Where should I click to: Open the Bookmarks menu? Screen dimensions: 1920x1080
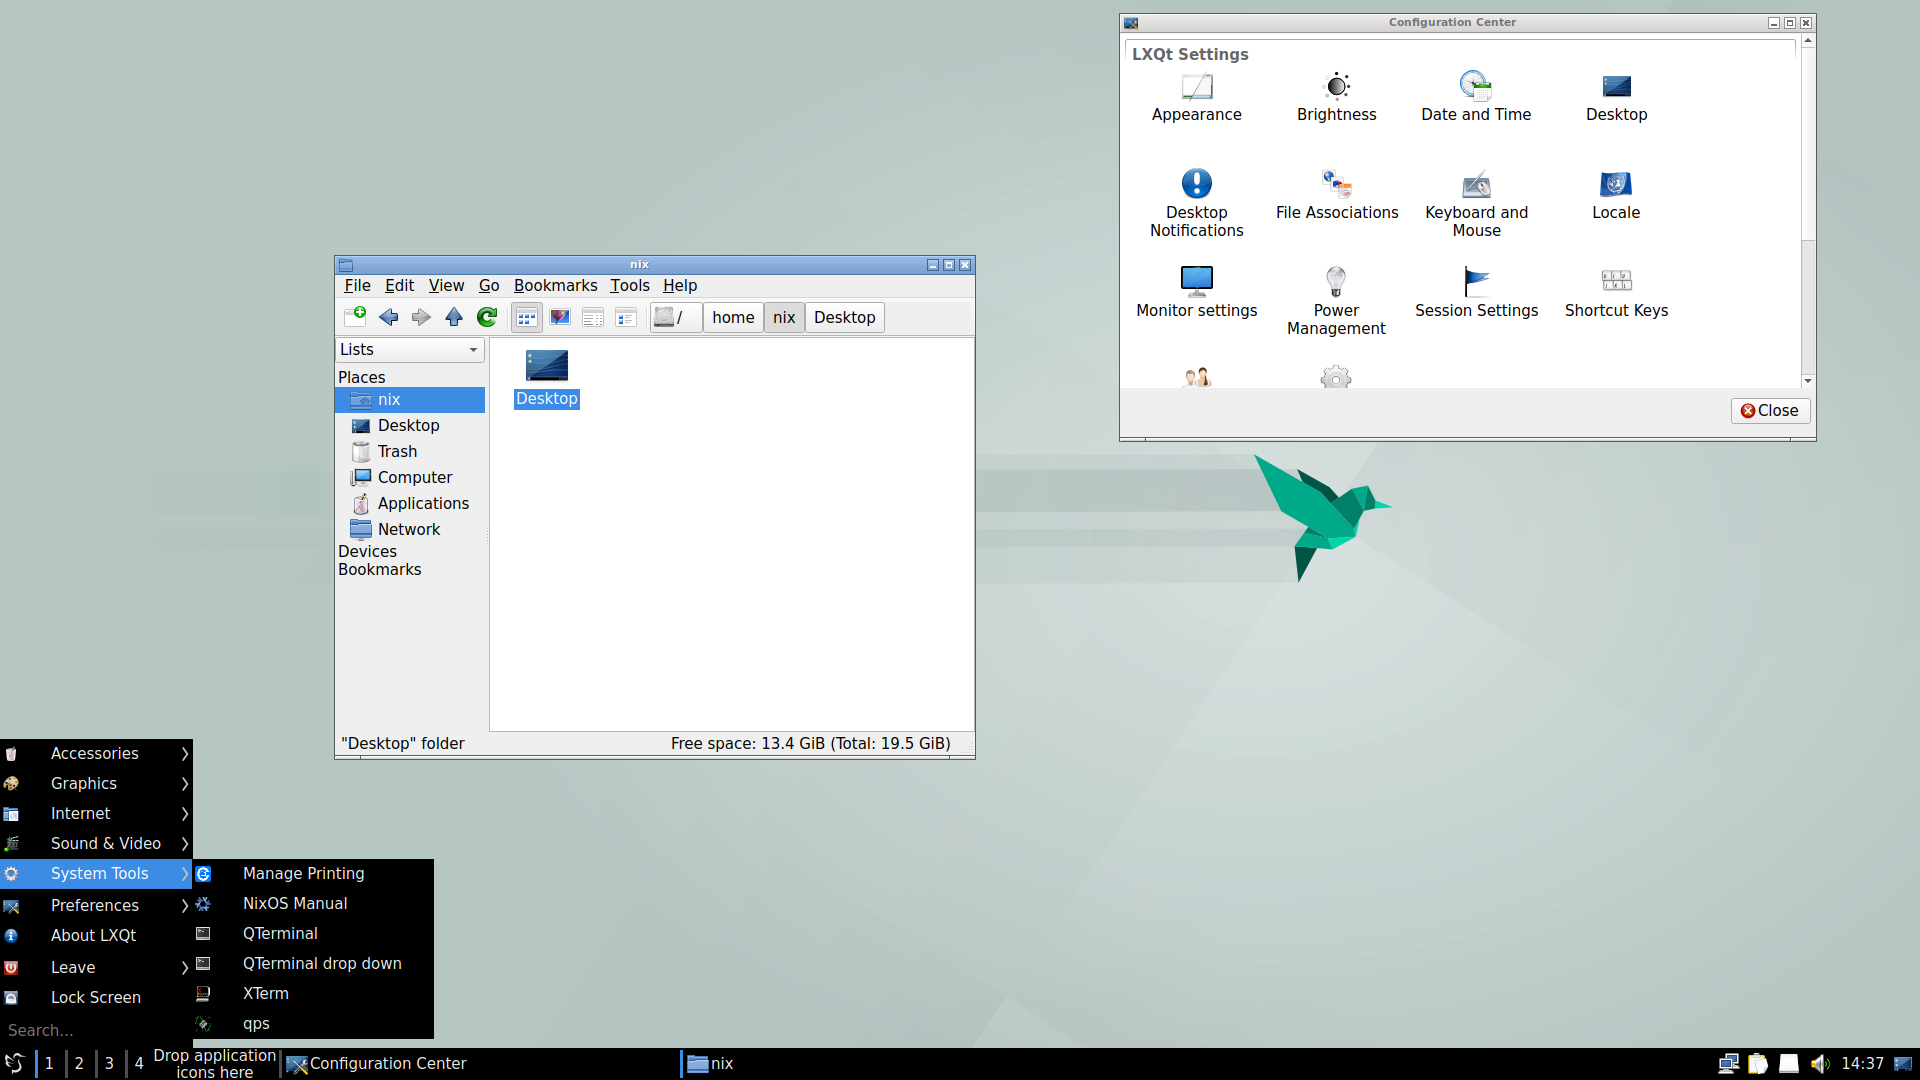555,285
